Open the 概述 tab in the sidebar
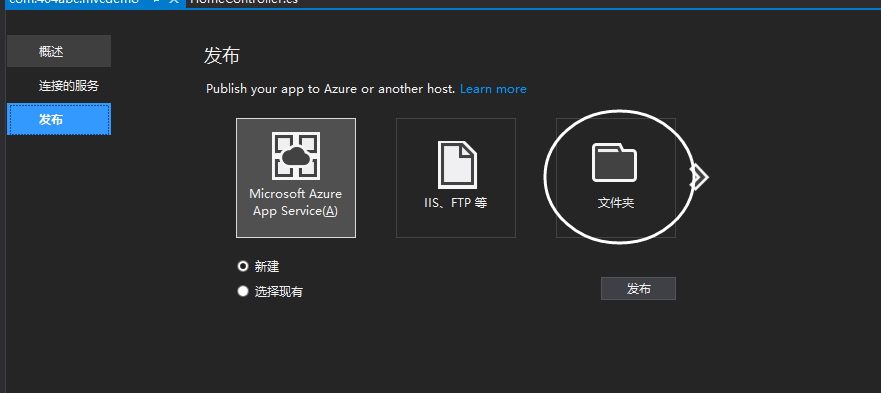881x393 pixels. click(59, 51)
